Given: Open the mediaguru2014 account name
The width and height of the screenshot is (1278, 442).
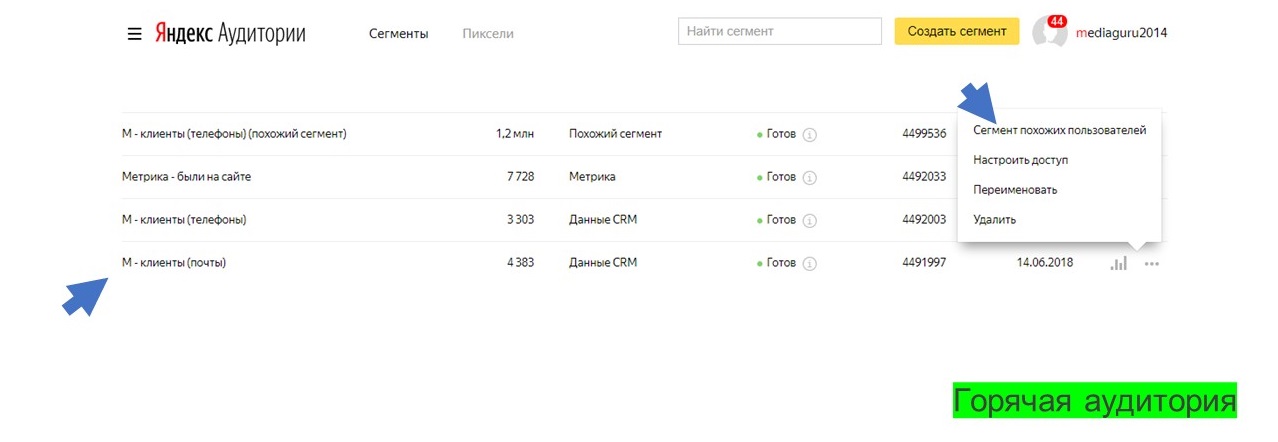Looking at the screenshot, I should pos(1121,32).
